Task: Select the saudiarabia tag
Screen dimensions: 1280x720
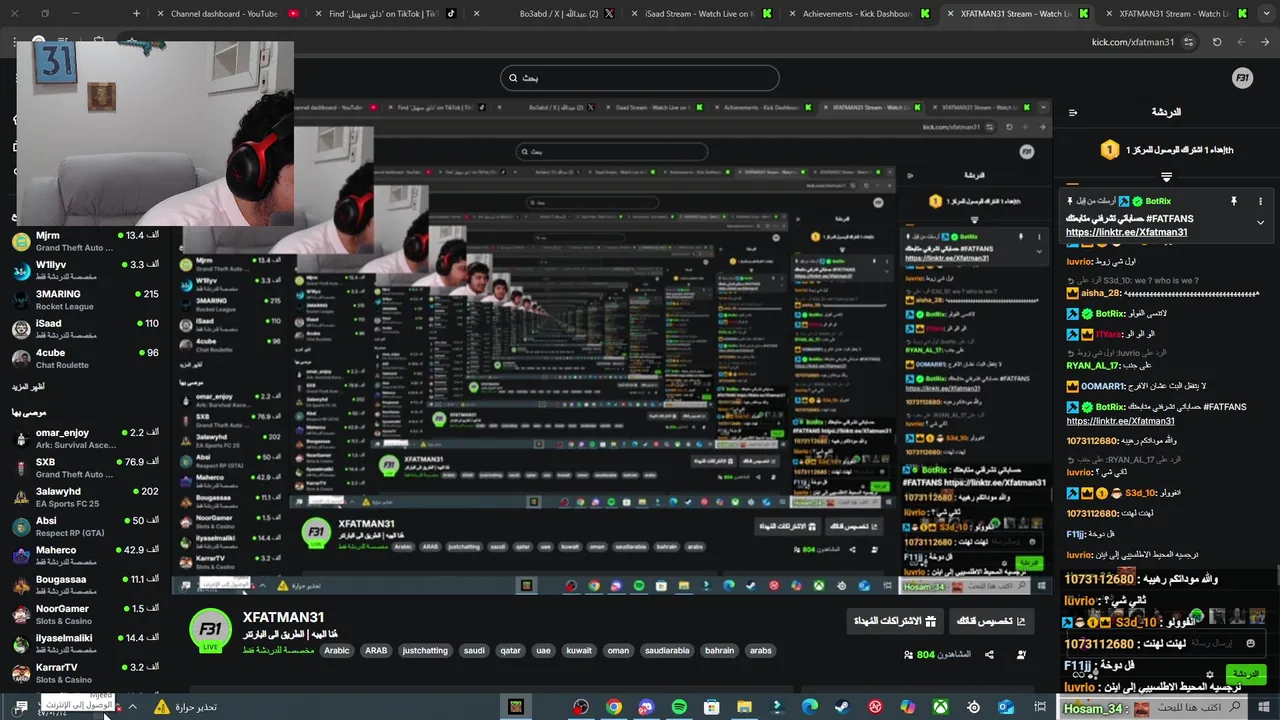Action: click(x=667, y=650)
